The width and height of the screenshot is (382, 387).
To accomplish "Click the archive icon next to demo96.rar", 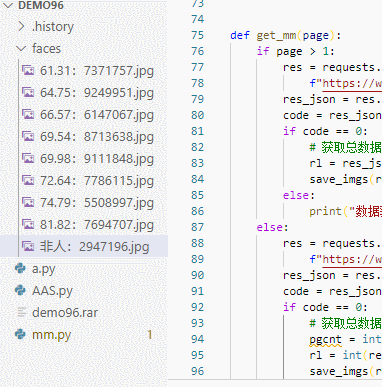I will pos(22,312).
